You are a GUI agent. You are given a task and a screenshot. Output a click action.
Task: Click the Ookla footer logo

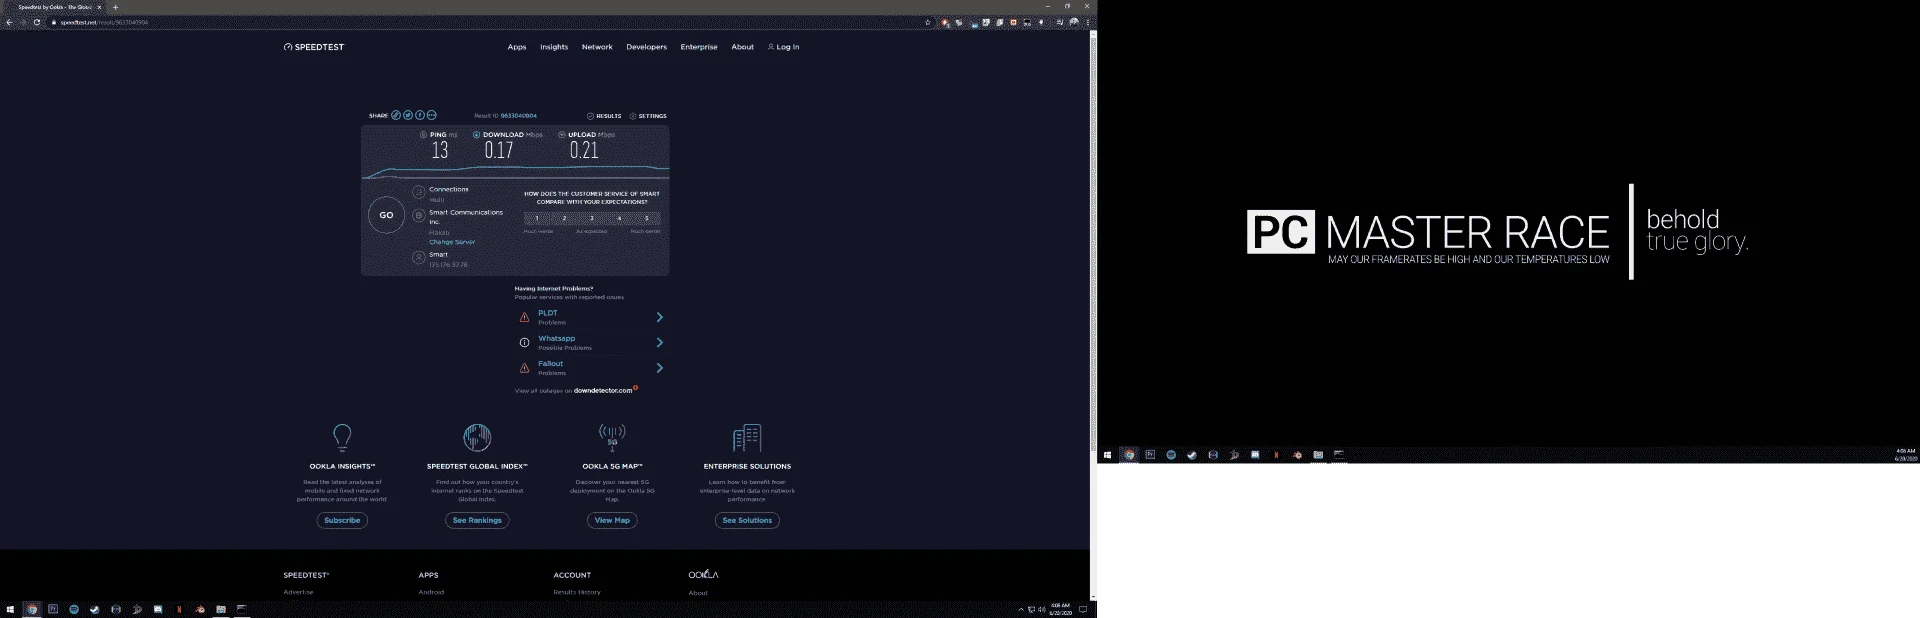coord(703,575)
